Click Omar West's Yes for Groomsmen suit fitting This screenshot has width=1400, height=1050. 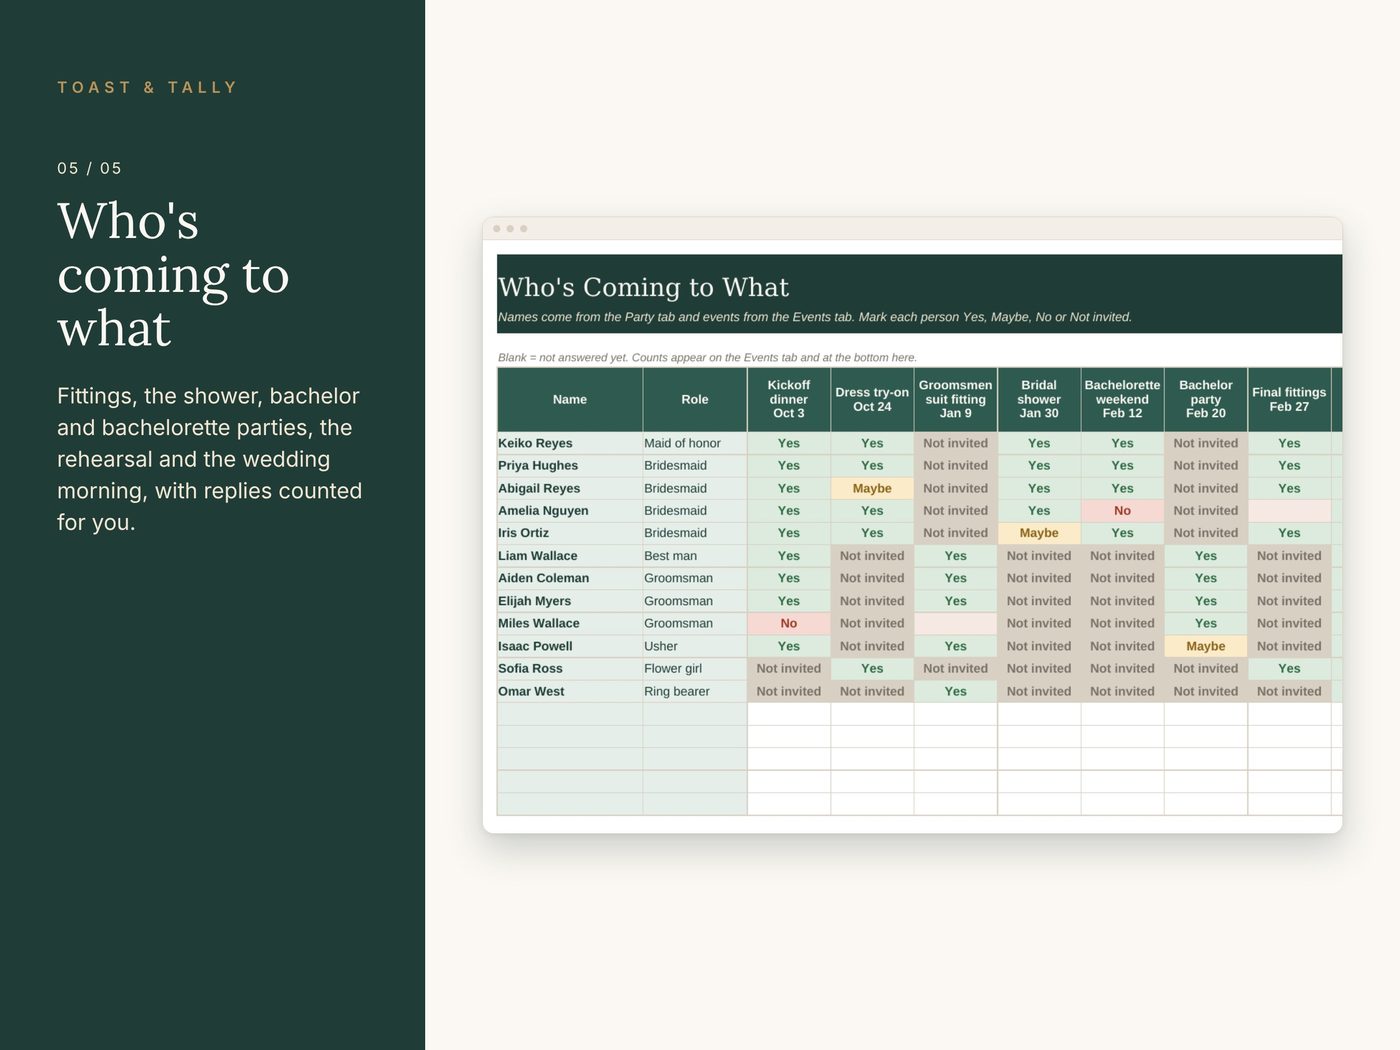(x=956, y=691)
